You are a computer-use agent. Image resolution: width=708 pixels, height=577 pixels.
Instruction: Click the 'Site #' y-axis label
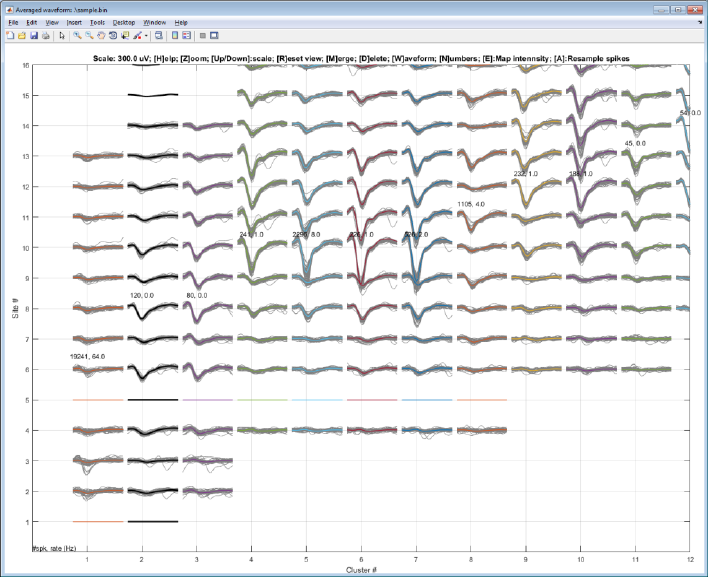tap(15, 308)
